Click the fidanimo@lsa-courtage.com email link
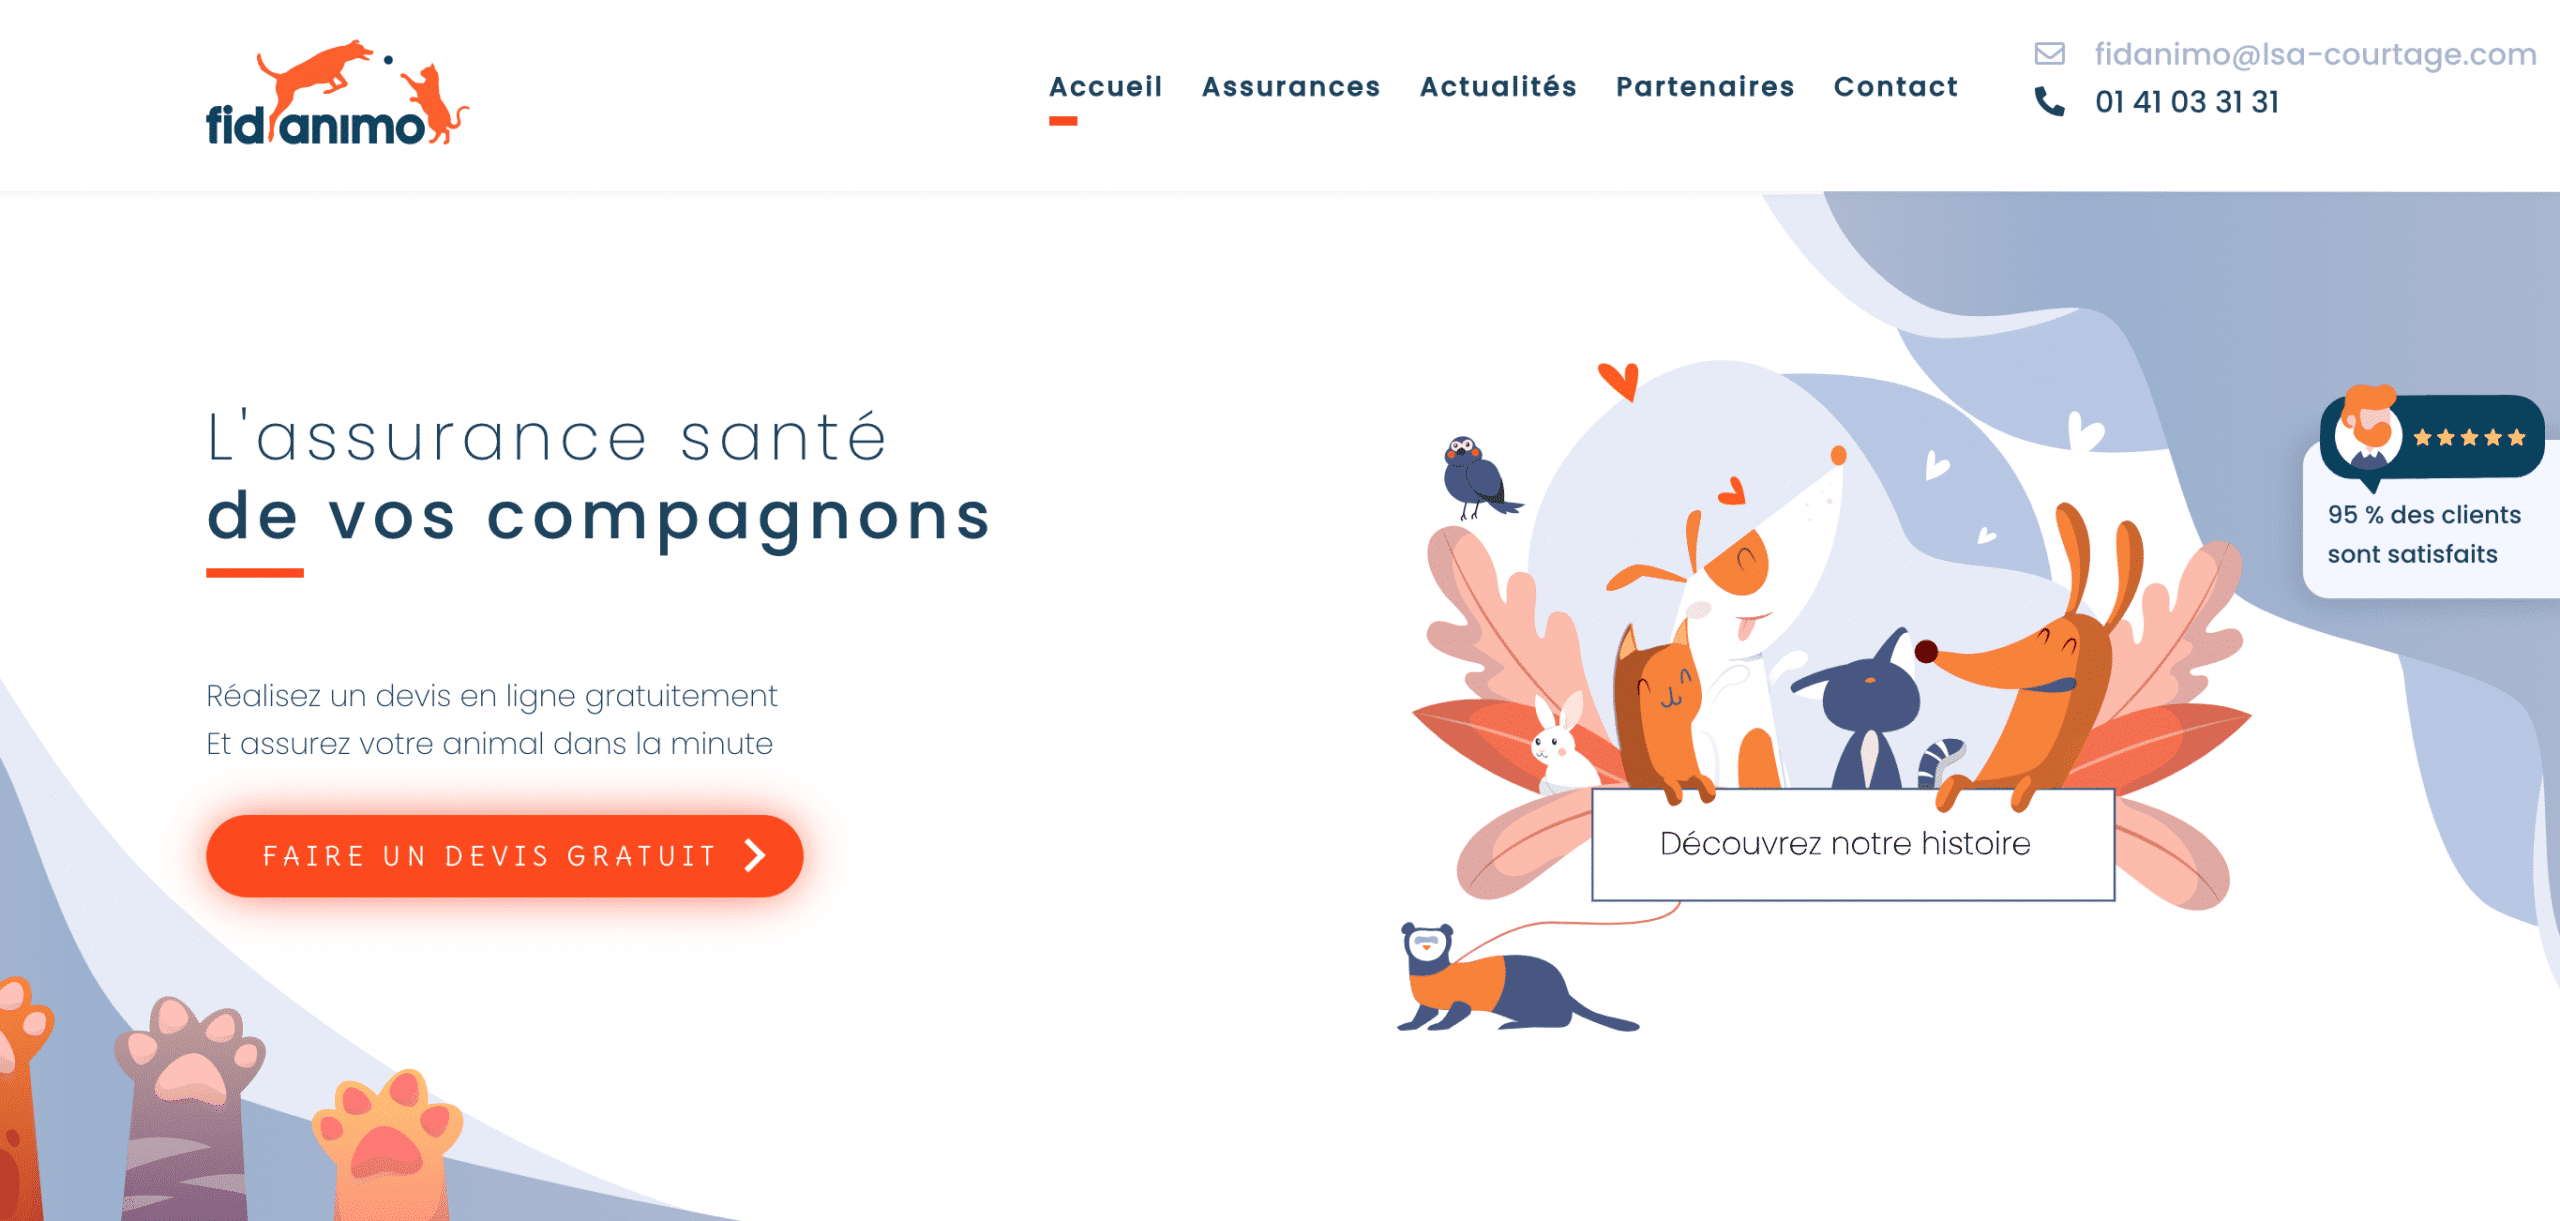This screenshot has height=1221, width=2560. coord(2315,54)
